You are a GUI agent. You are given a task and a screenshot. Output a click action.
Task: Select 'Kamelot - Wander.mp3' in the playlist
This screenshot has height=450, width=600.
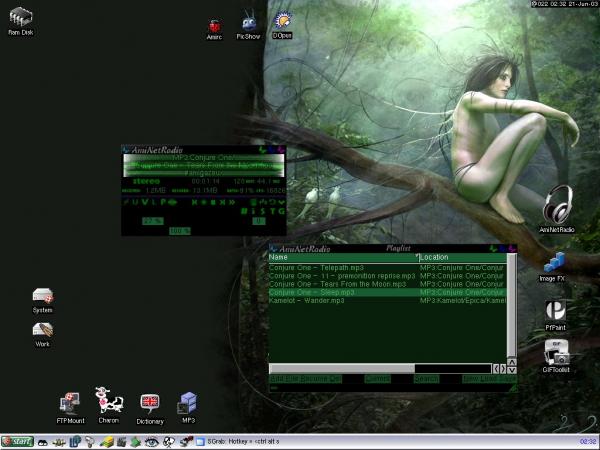[x=387, y=301]
